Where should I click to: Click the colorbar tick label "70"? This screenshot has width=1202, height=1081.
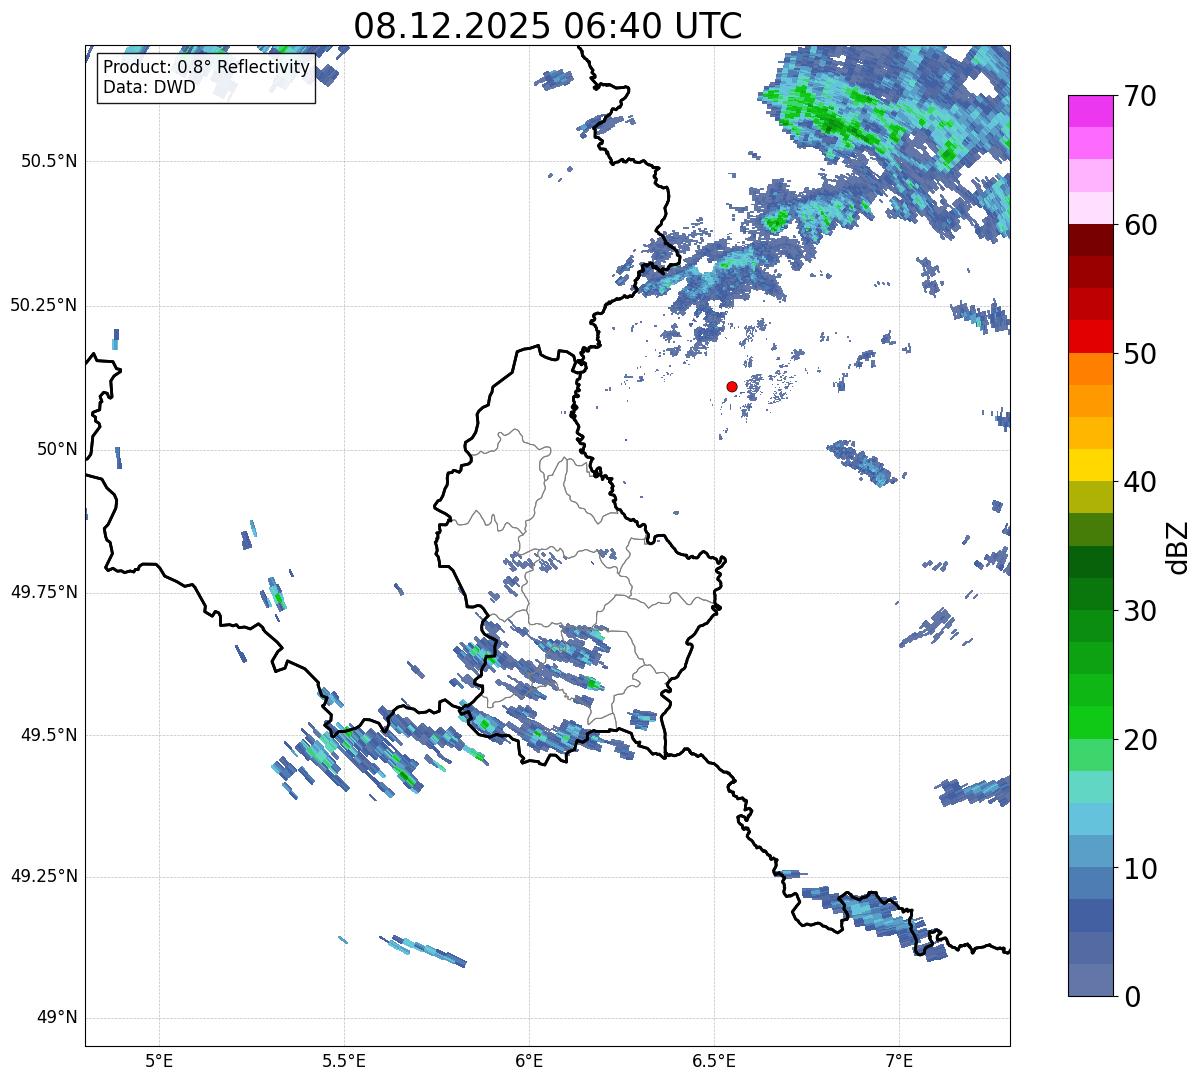click(x=1140, y=97)
